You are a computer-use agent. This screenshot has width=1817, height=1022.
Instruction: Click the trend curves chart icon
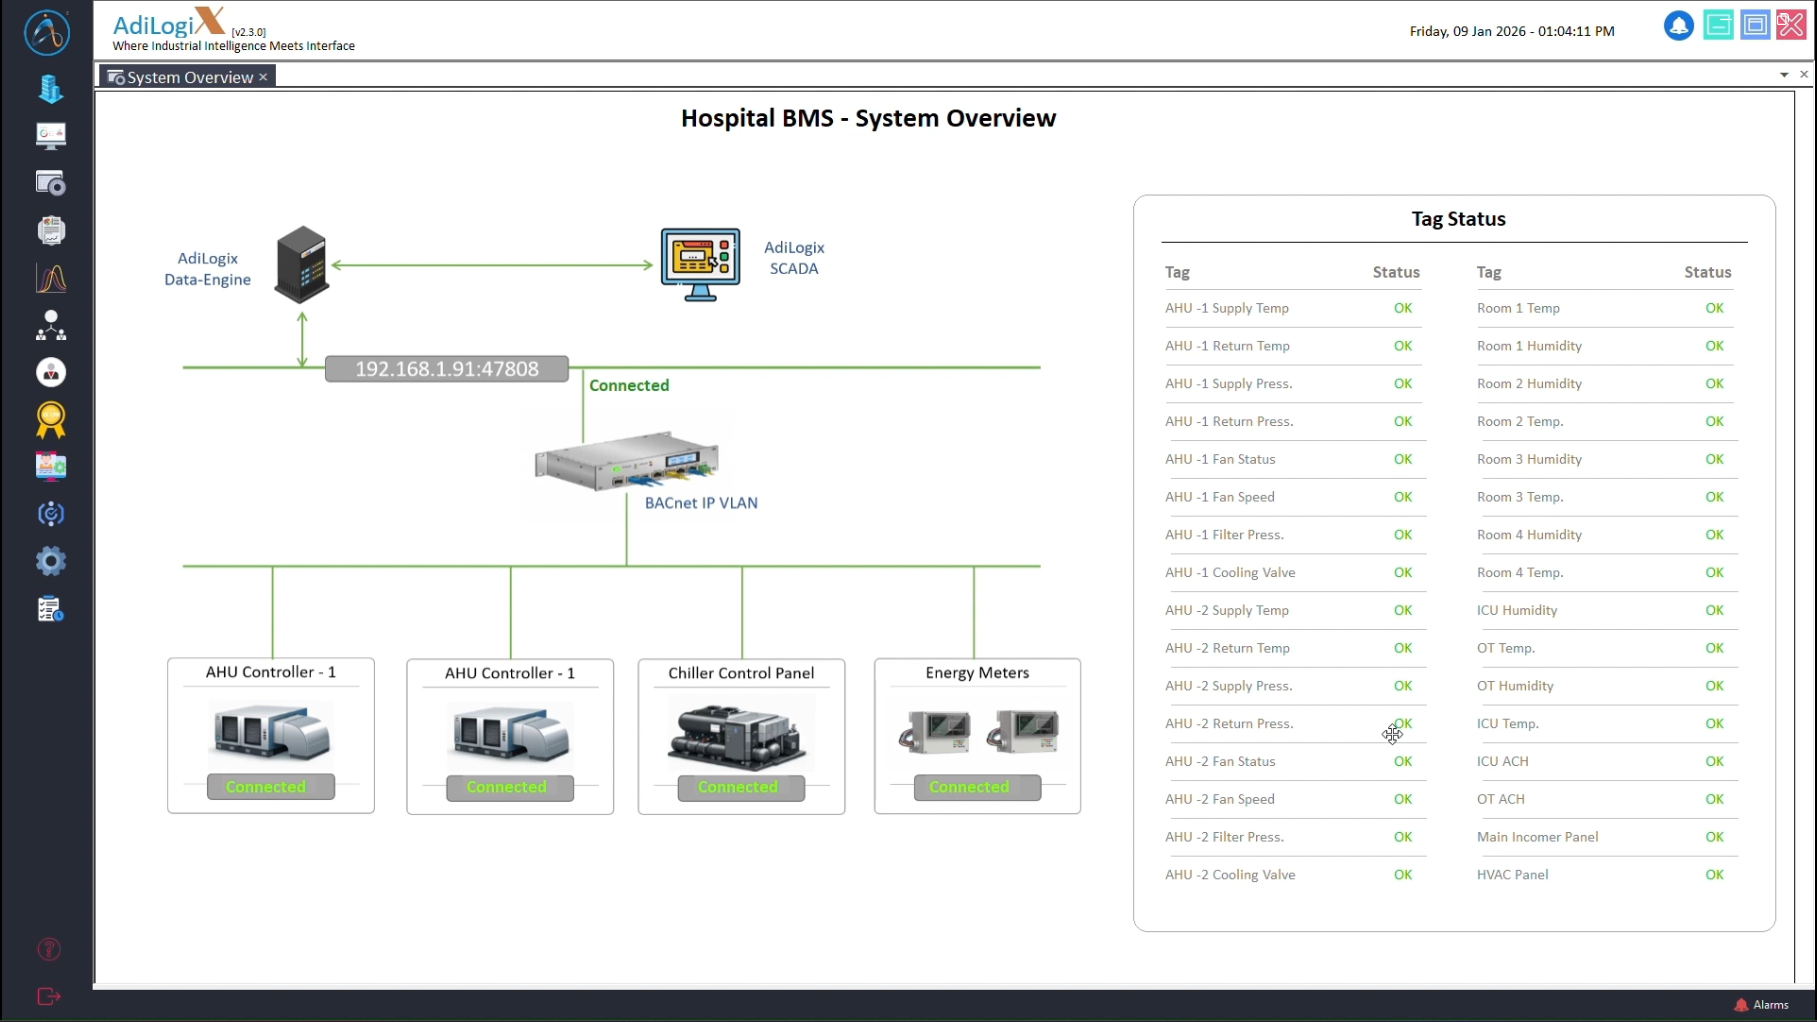click(x=50, y=278)
